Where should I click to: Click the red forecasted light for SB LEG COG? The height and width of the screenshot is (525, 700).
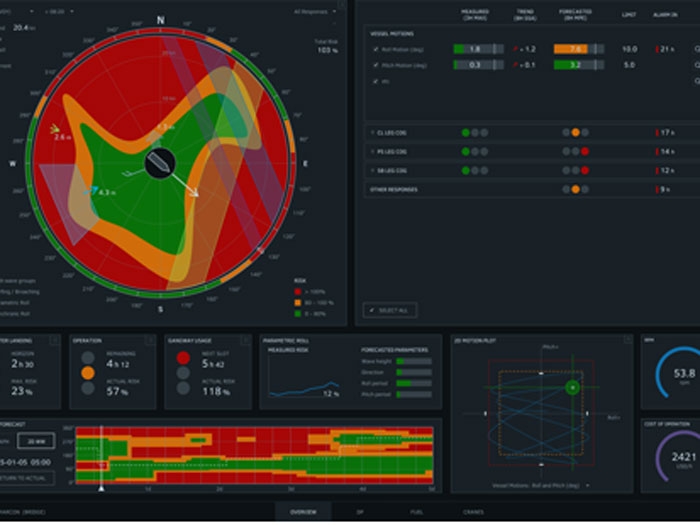(585, 171)
